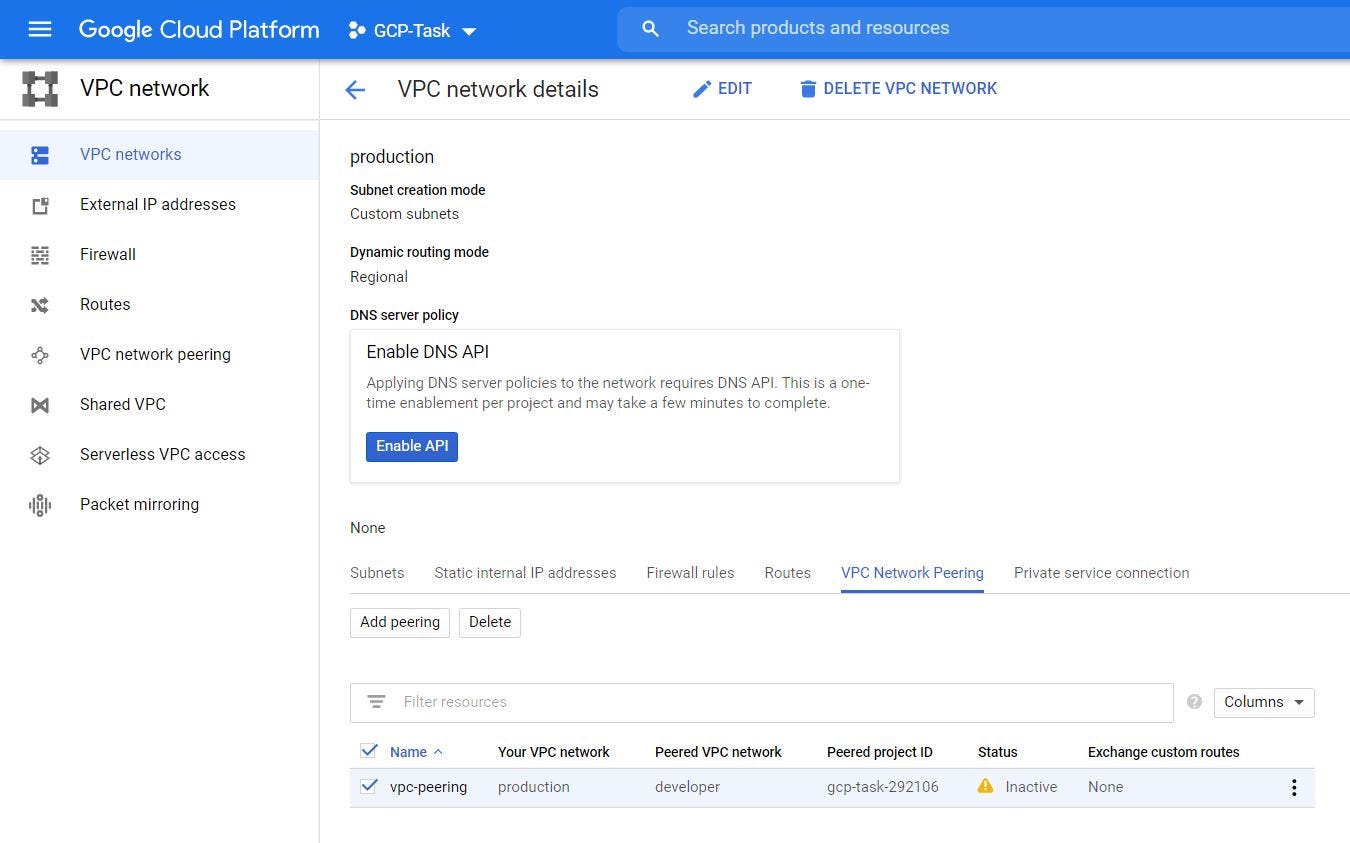The image size is (1350, 843).
Task: Open the Routes tab
Action: [787, 573]
